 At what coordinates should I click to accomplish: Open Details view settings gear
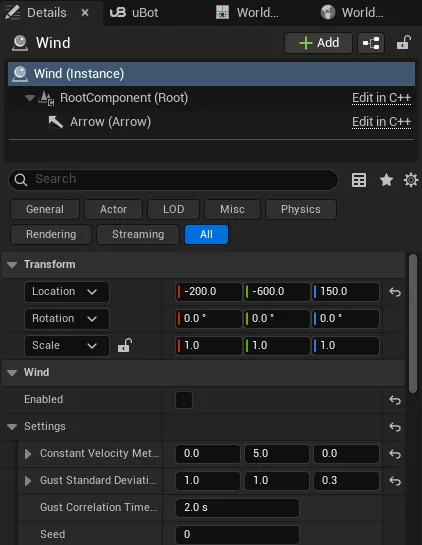[x=411, y=180]
